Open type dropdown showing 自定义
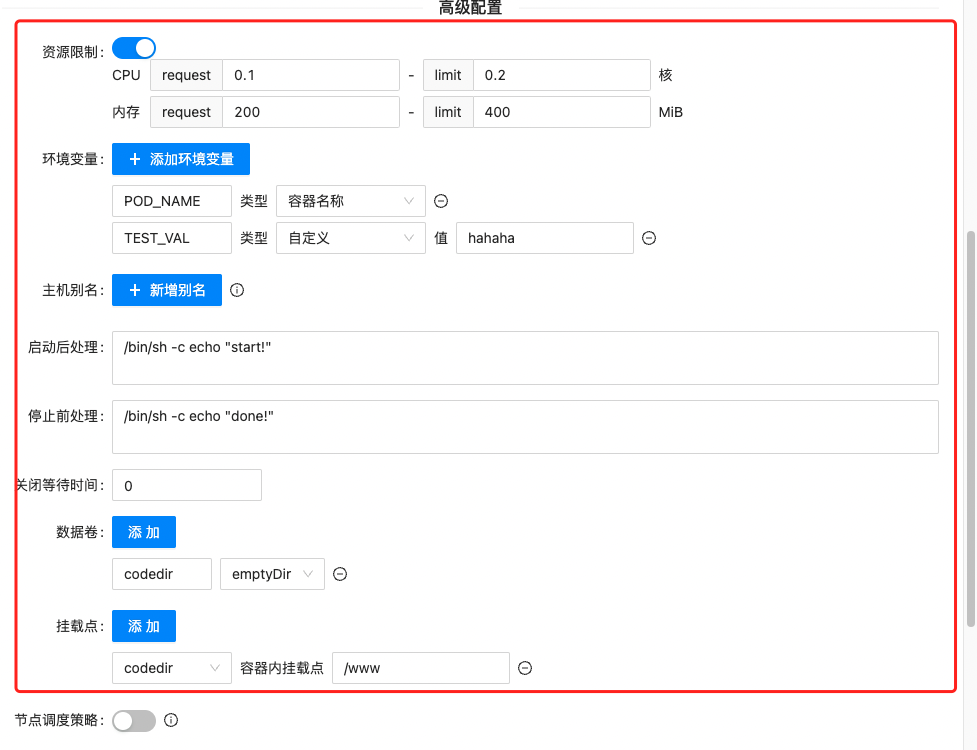This screenshot has width=977, height=750. click(351, 238)
